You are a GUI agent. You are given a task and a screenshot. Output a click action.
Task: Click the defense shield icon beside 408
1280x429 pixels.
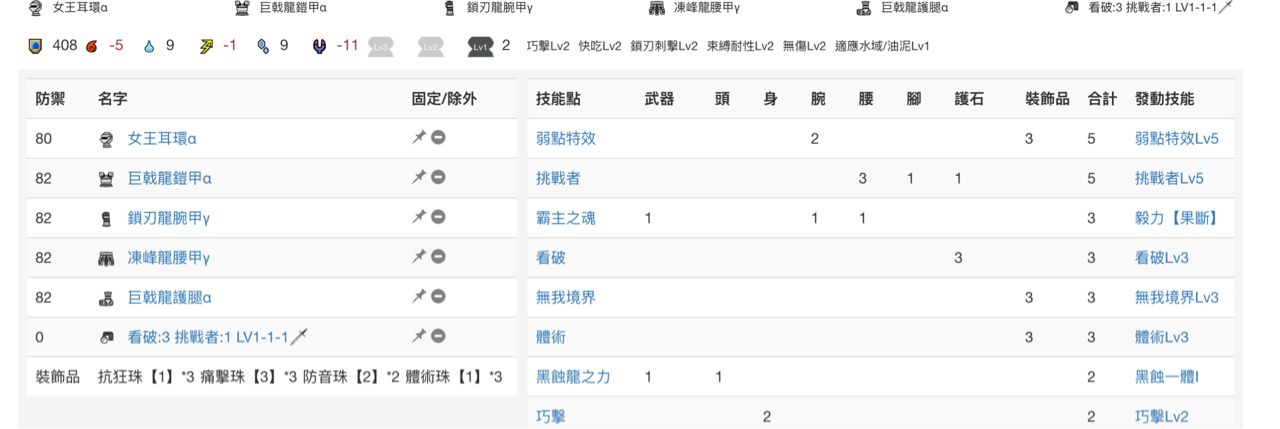coord(36,46)
